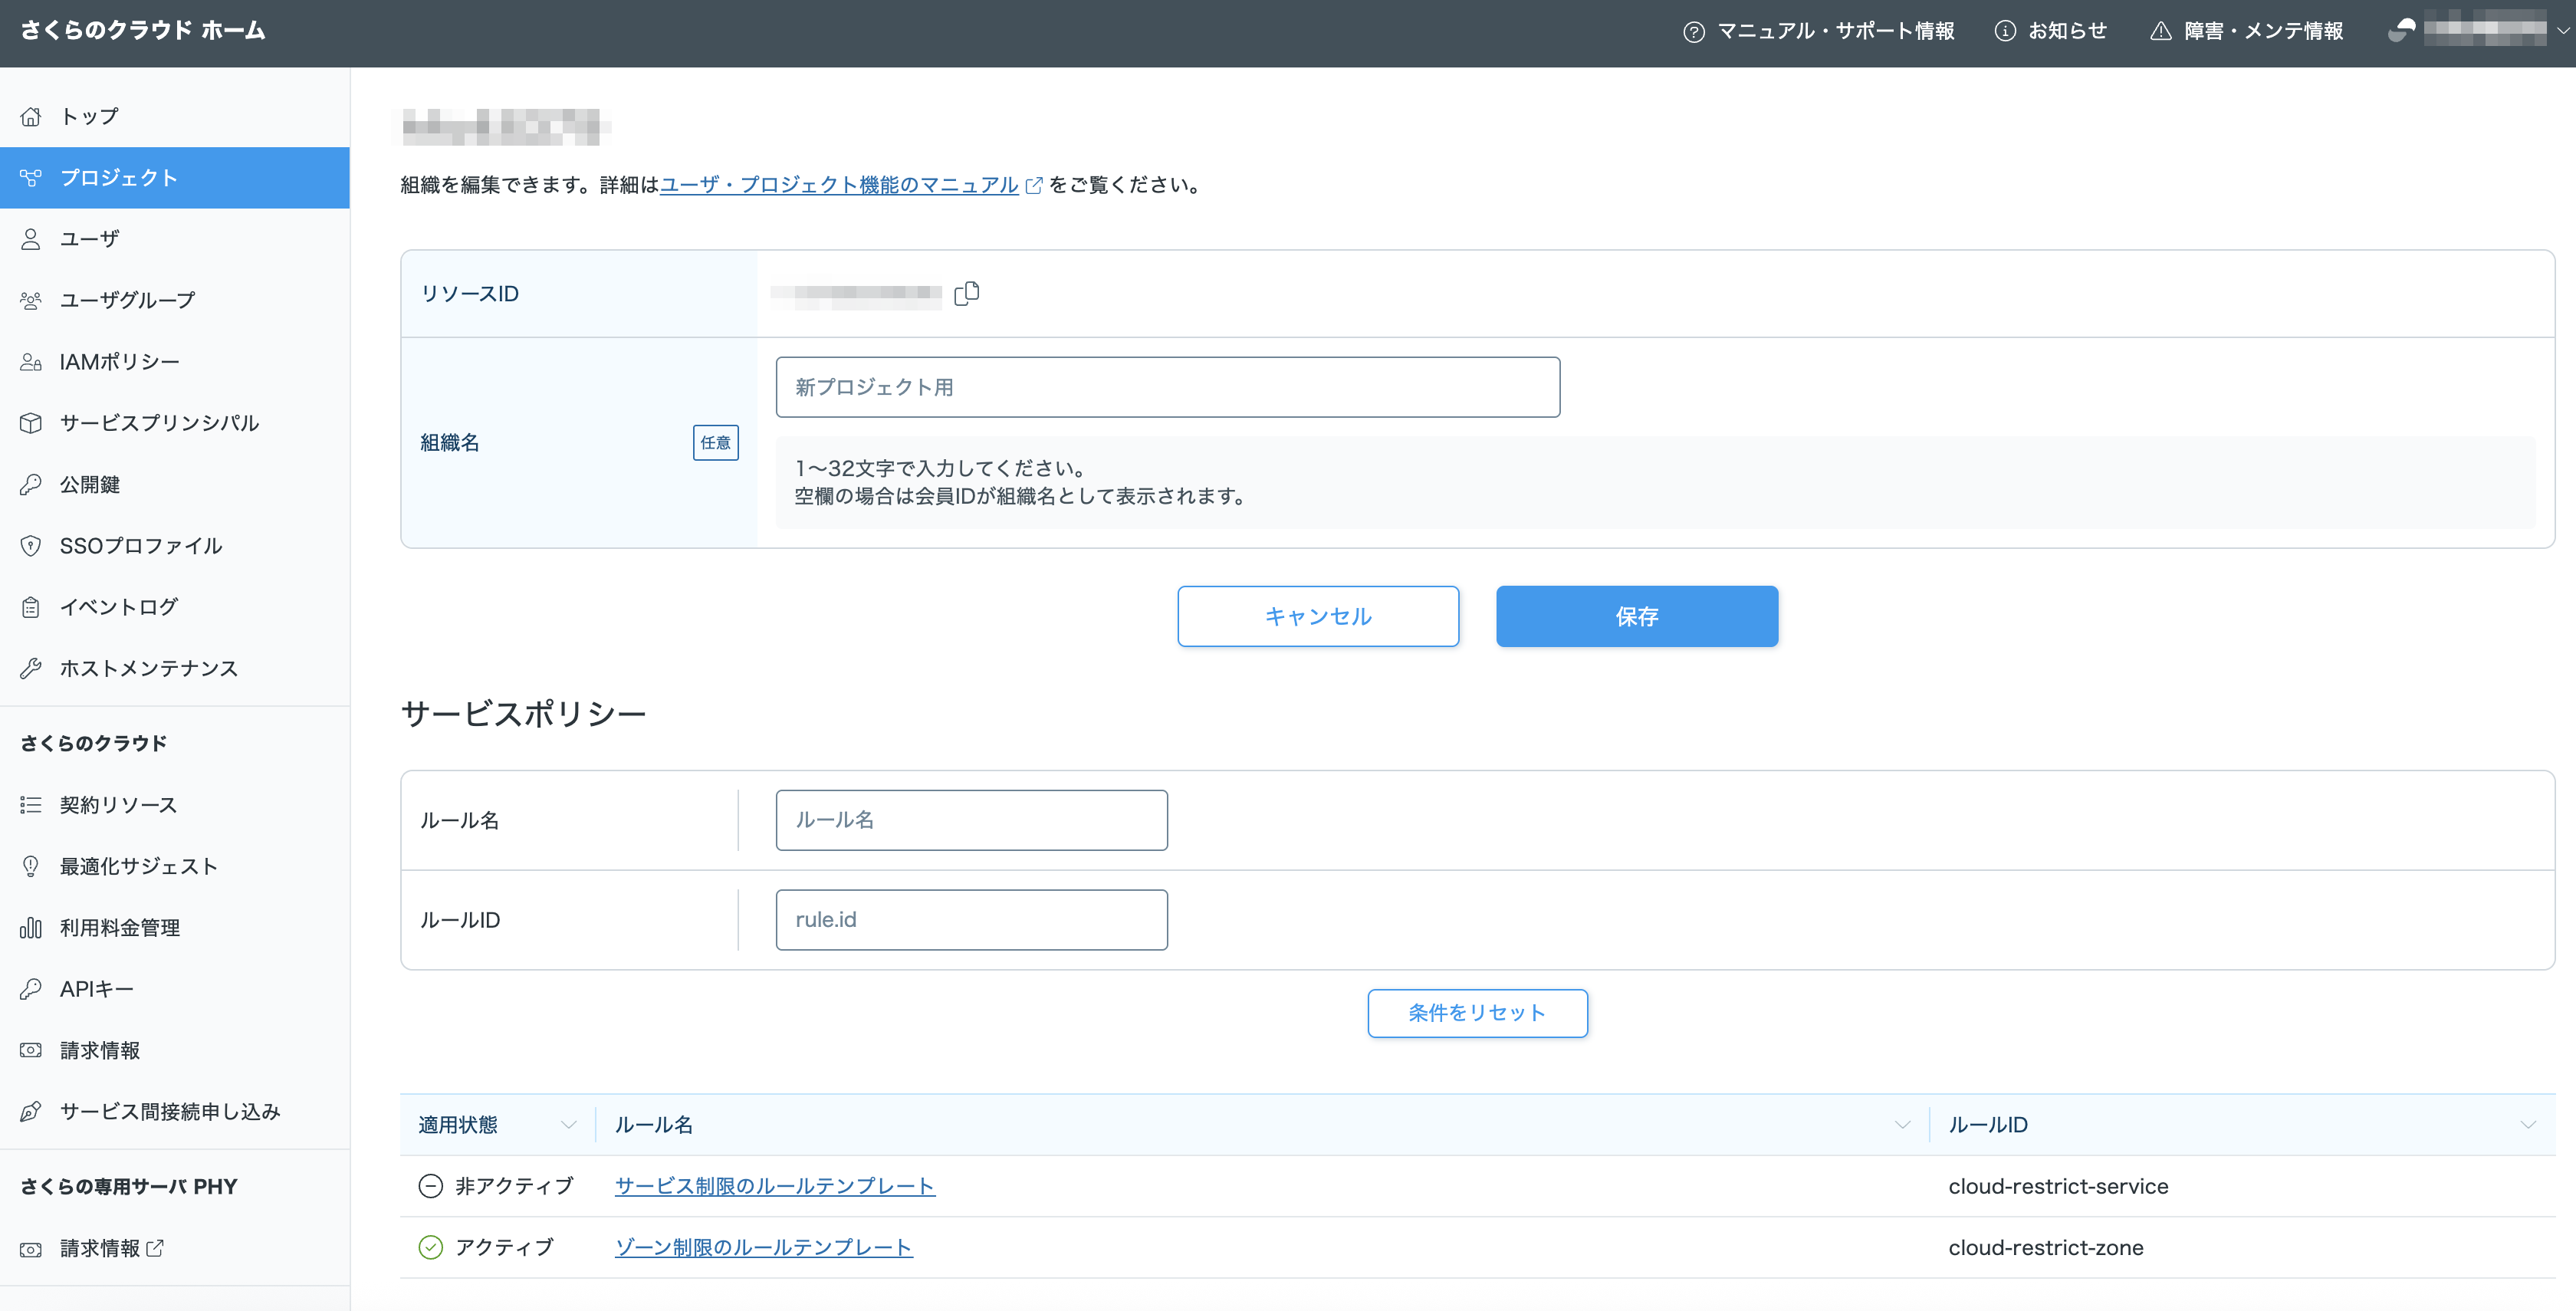
Task: Open the ルール名 column header dropdown
Action: [x=1901, y=1125]
